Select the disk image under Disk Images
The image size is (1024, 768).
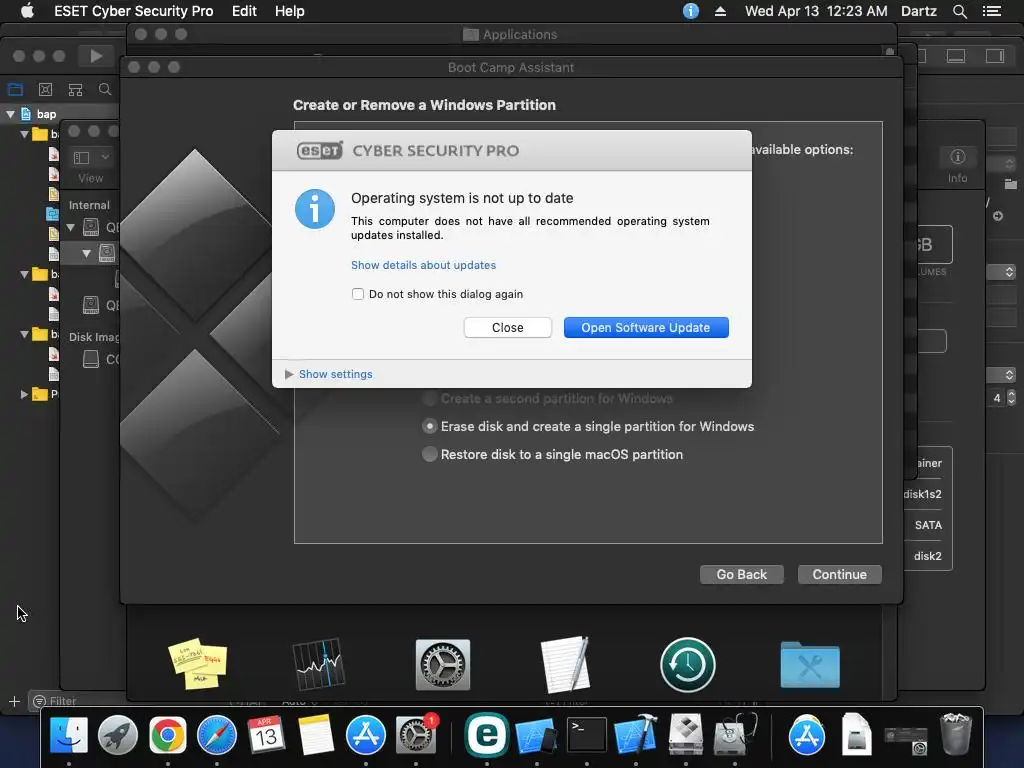tap(91, 359)
